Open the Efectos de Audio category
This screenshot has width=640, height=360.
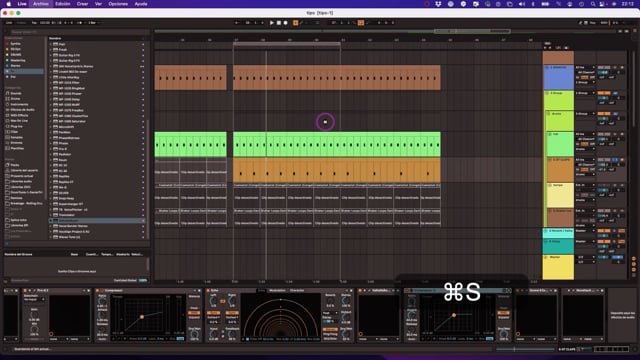(22, 110)
